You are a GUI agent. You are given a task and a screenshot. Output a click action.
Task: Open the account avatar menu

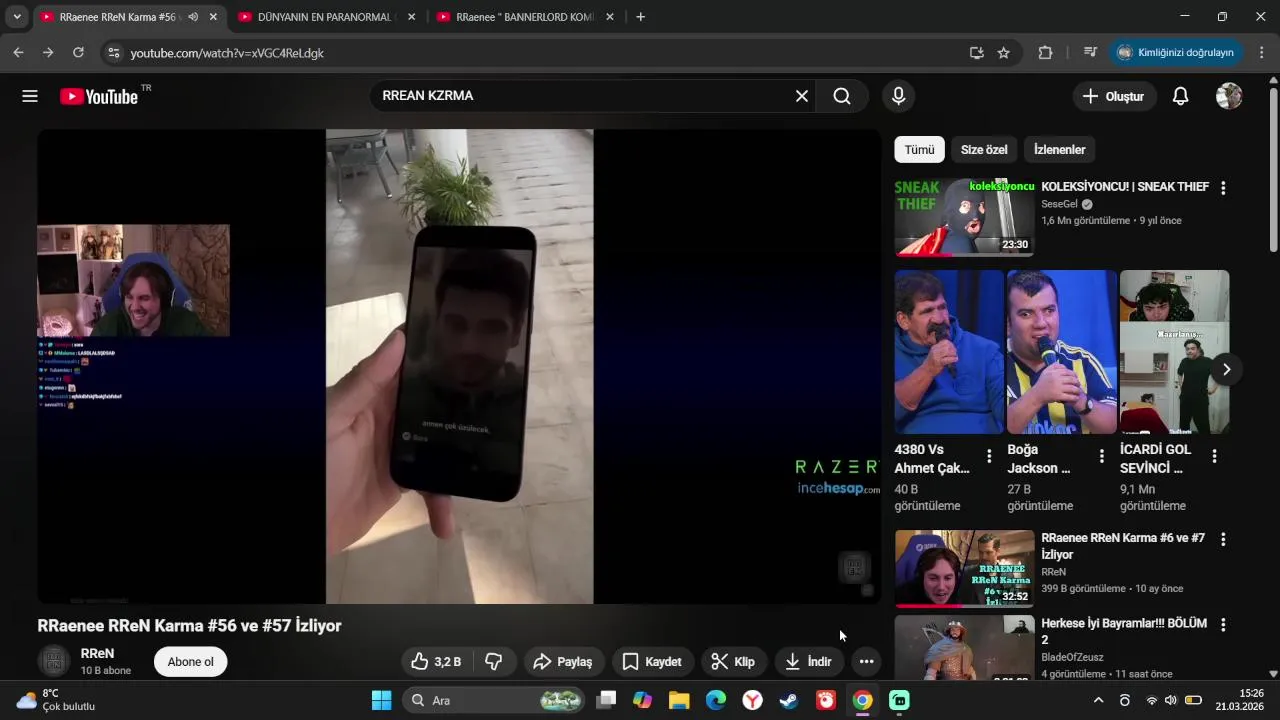click(1229, 96)
